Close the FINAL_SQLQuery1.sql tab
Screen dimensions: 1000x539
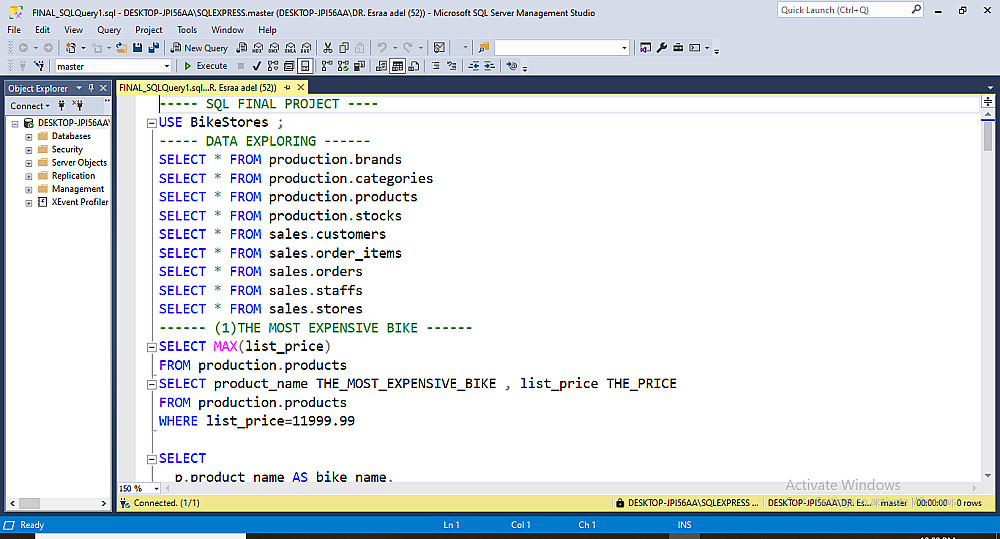coord(301,87)
